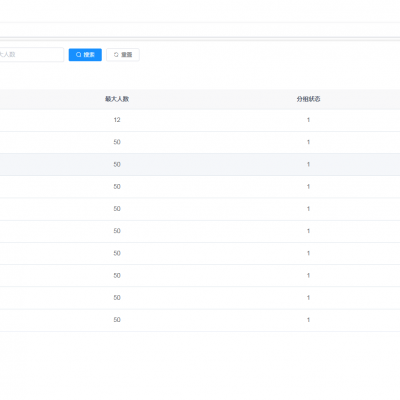Select the last 50 value in table

(117, 320)
